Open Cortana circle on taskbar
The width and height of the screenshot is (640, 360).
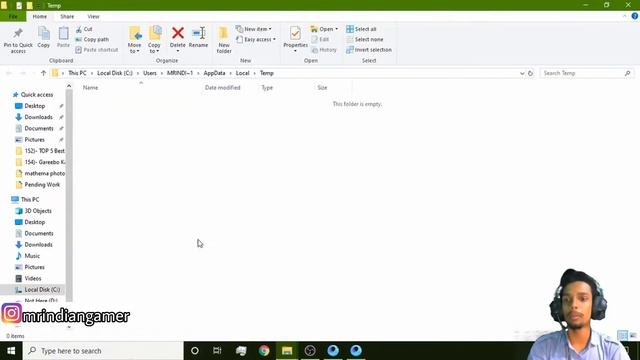pos(195,351)
